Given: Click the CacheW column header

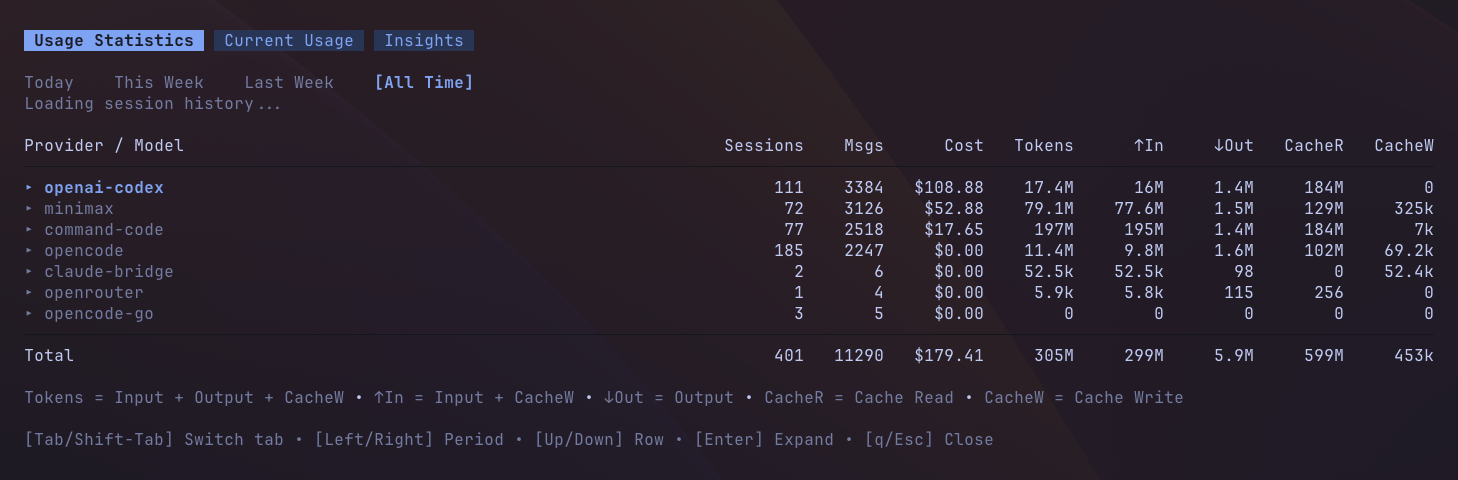Looking at the screenshot, I should click(x=1404, y=146).
